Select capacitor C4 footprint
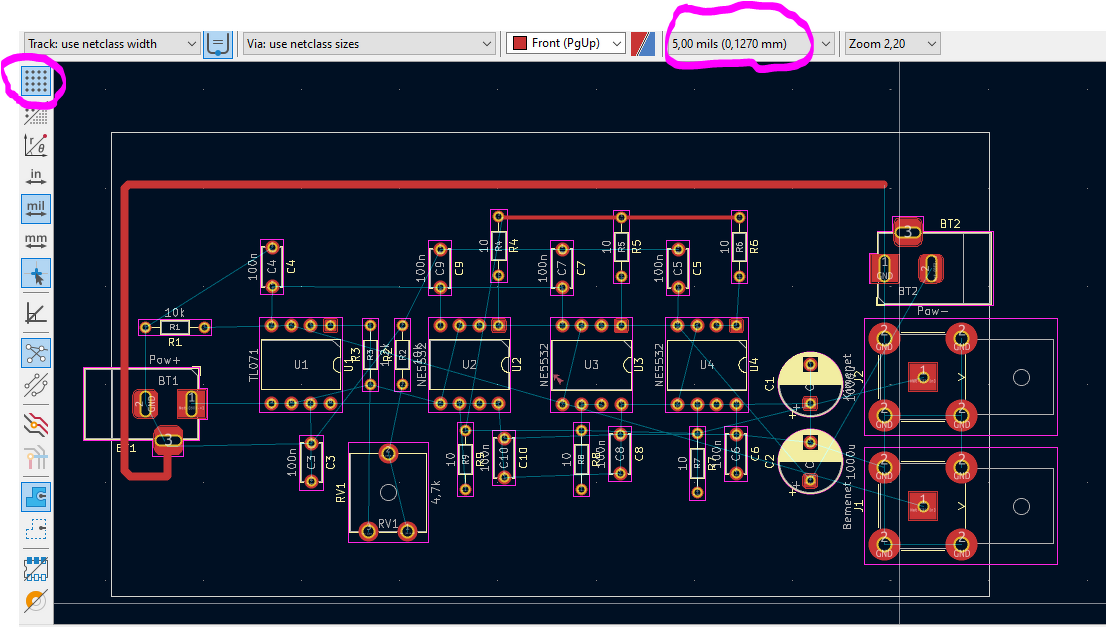 tap(272, 267)
